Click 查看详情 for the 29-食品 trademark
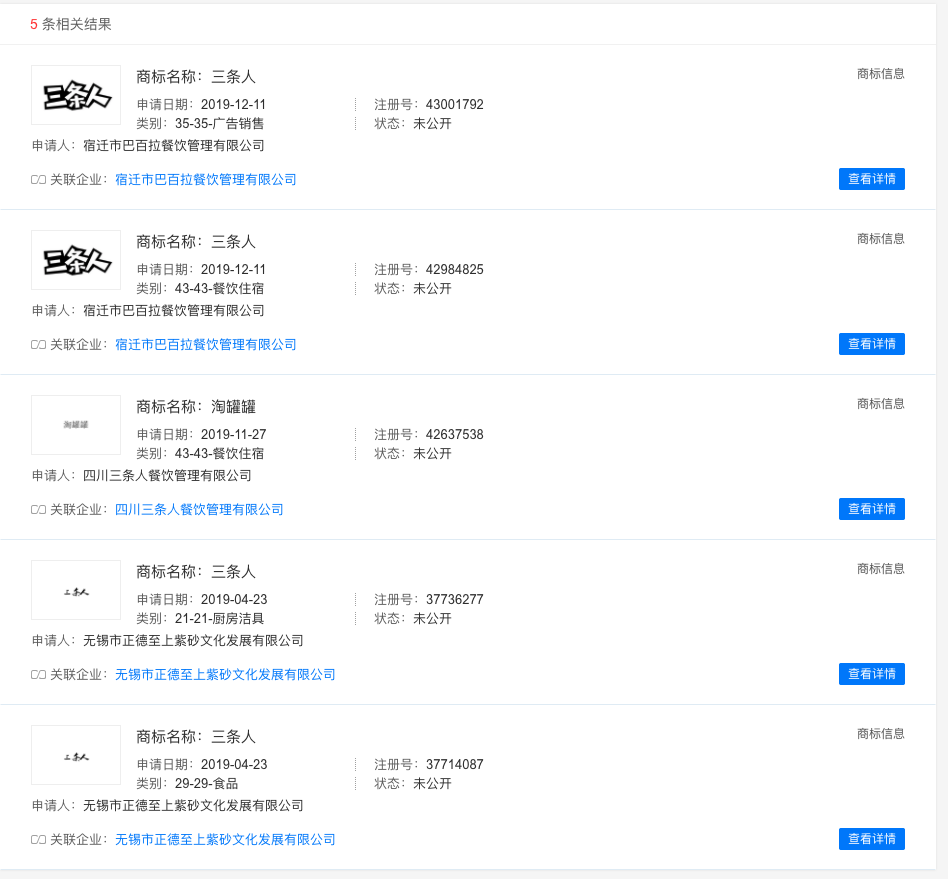 871,839
